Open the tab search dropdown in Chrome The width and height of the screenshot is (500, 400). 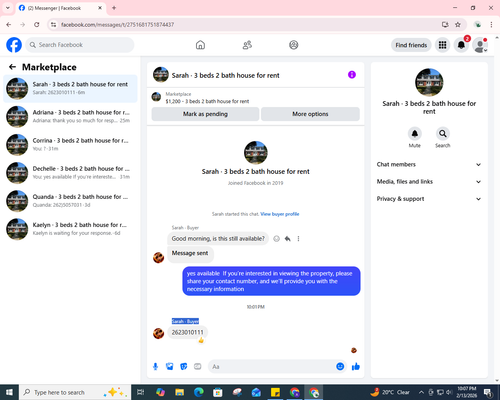(x=8, y=8)
